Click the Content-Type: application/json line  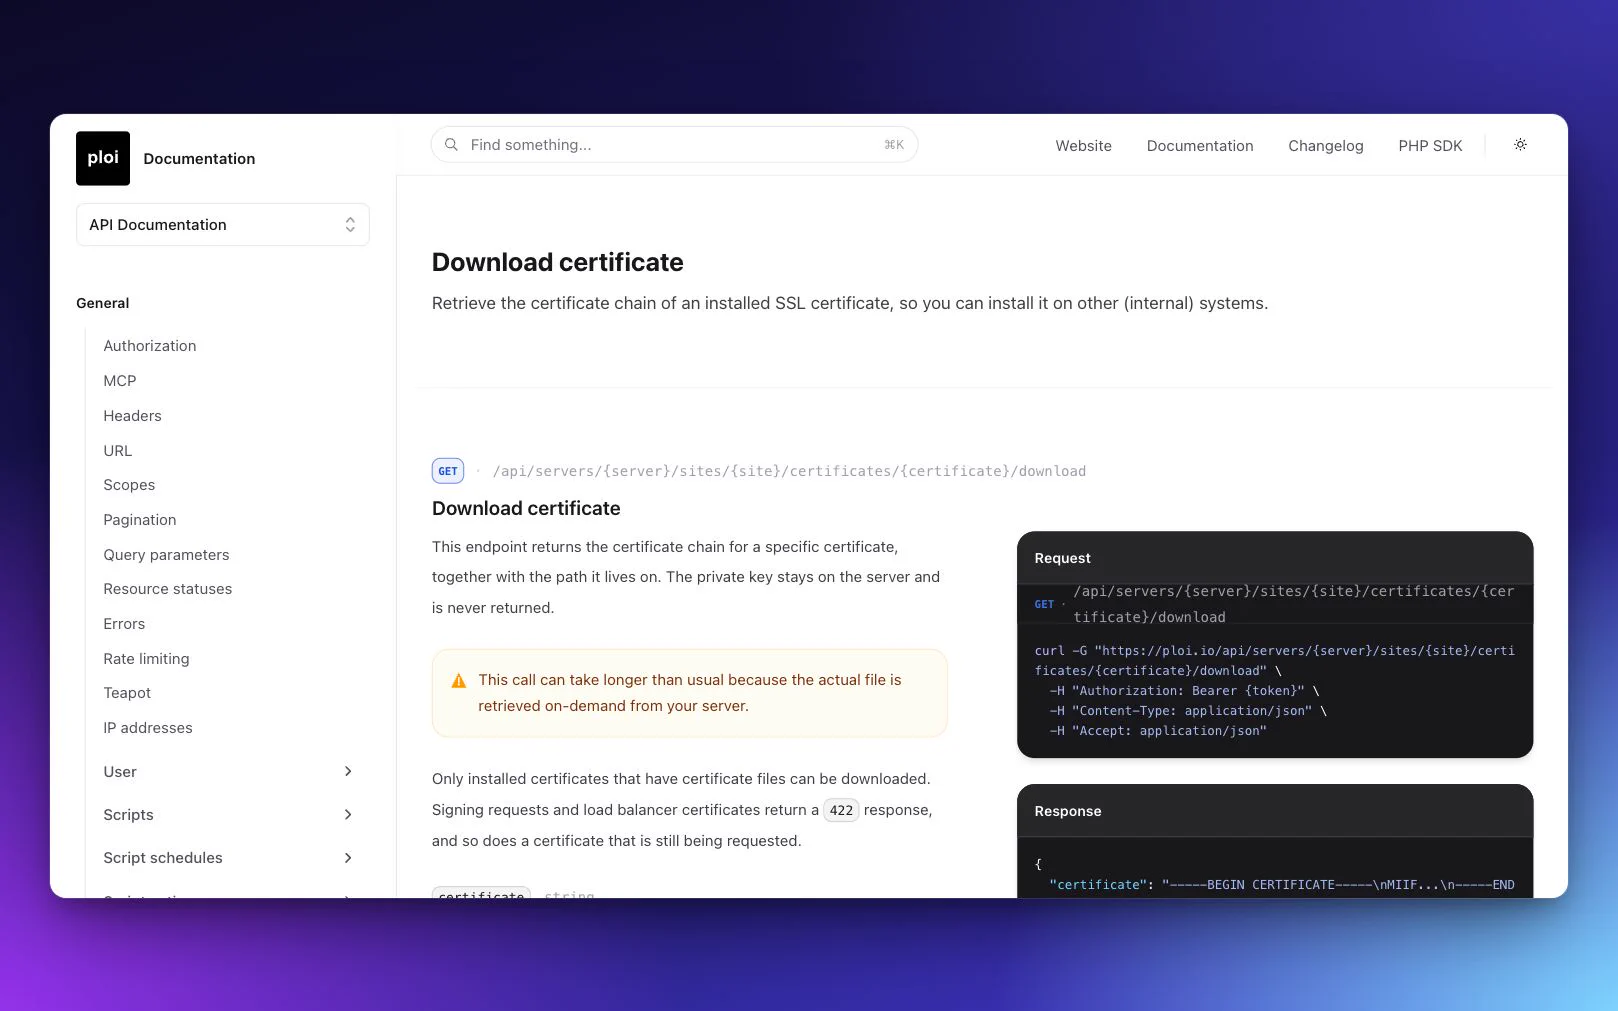click(1188, 711)
